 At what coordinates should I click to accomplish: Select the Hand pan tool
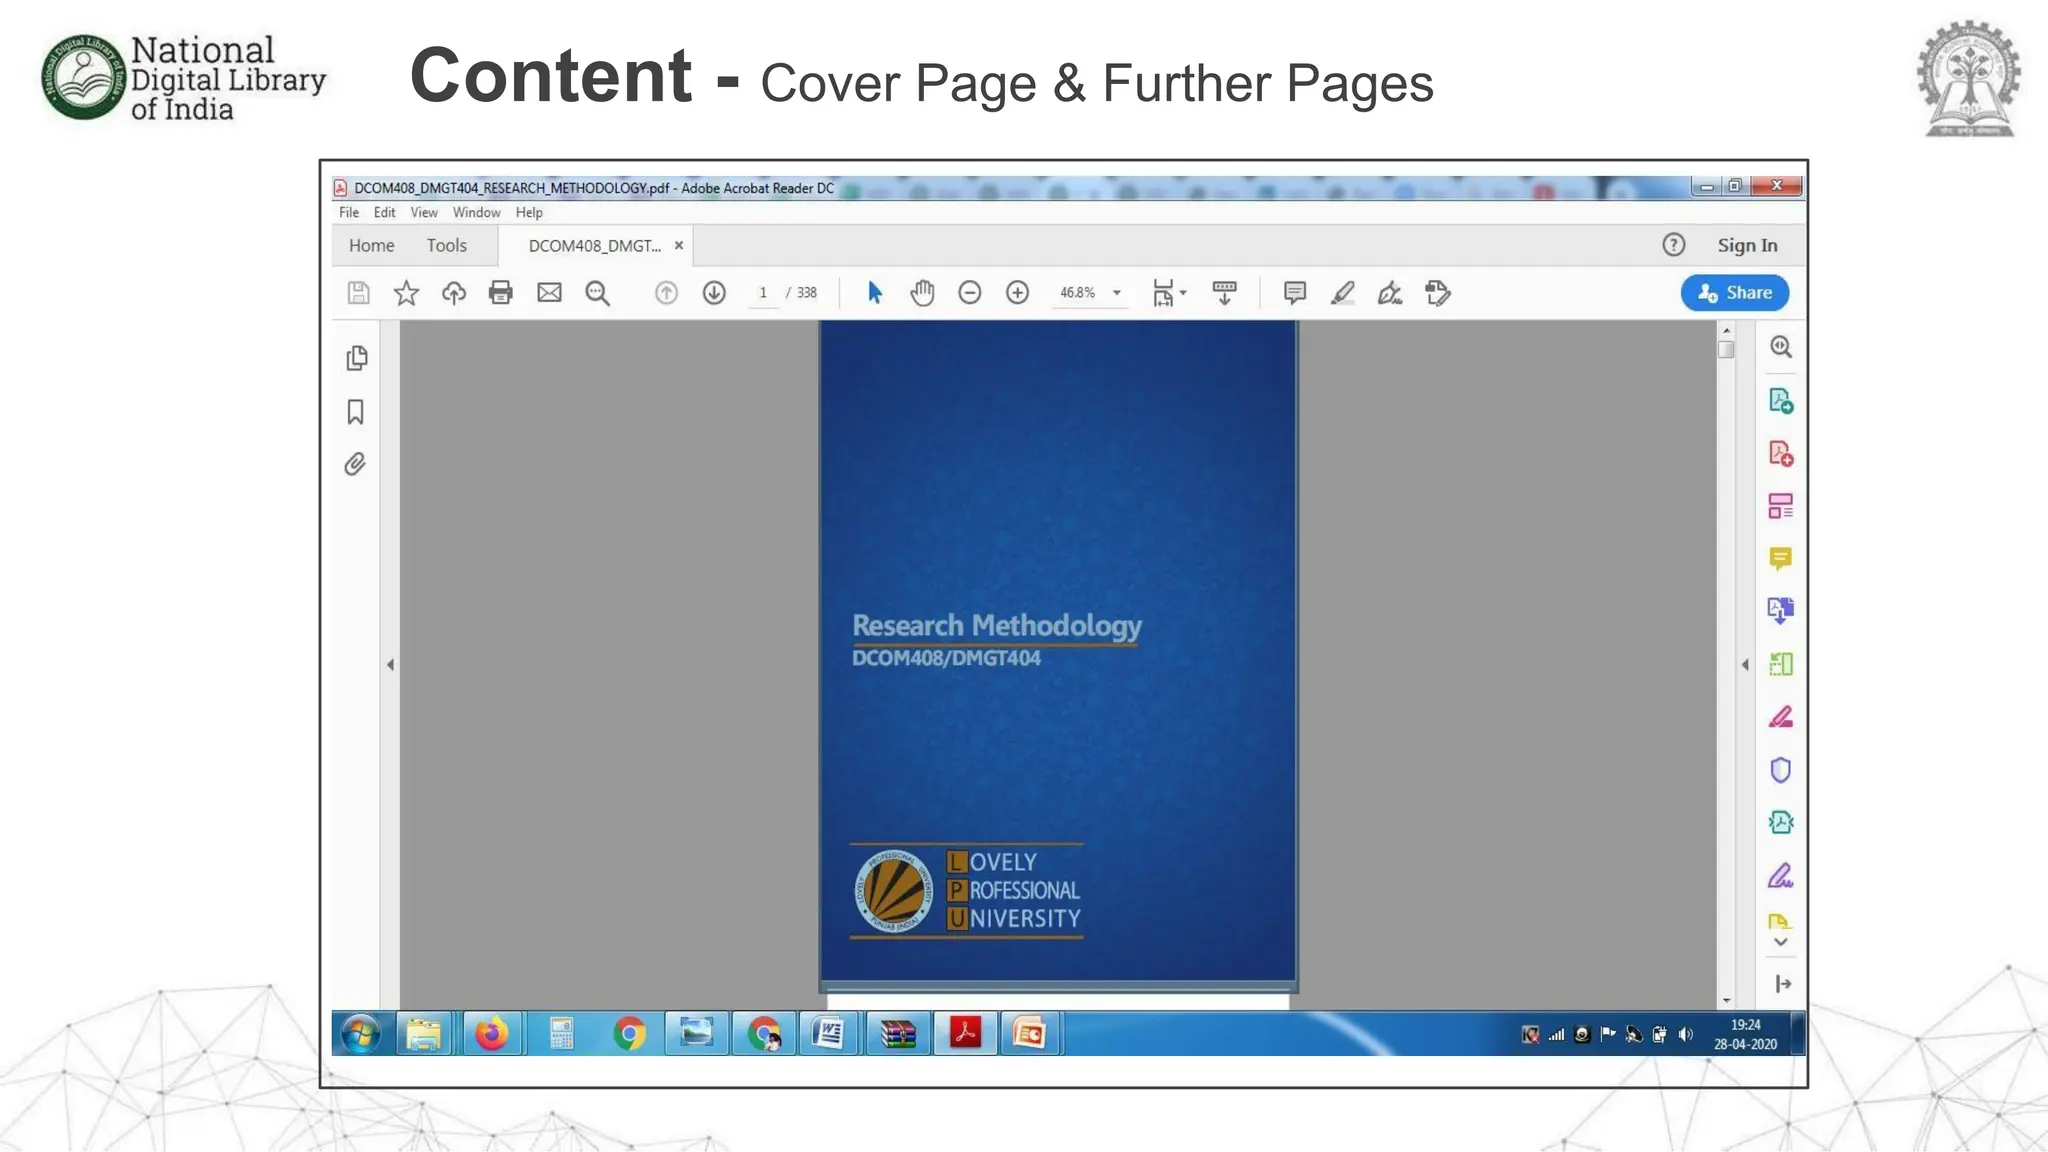[922, 293]
